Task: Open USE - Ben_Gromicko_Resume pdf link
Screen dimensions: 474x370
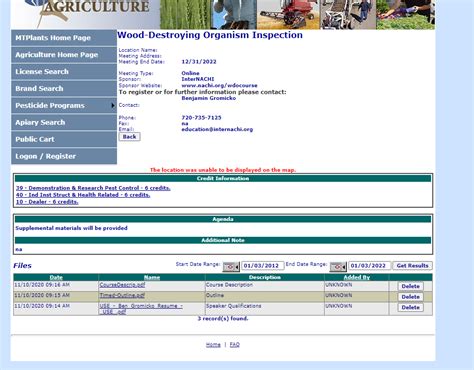Action: [x=141, y=309]
